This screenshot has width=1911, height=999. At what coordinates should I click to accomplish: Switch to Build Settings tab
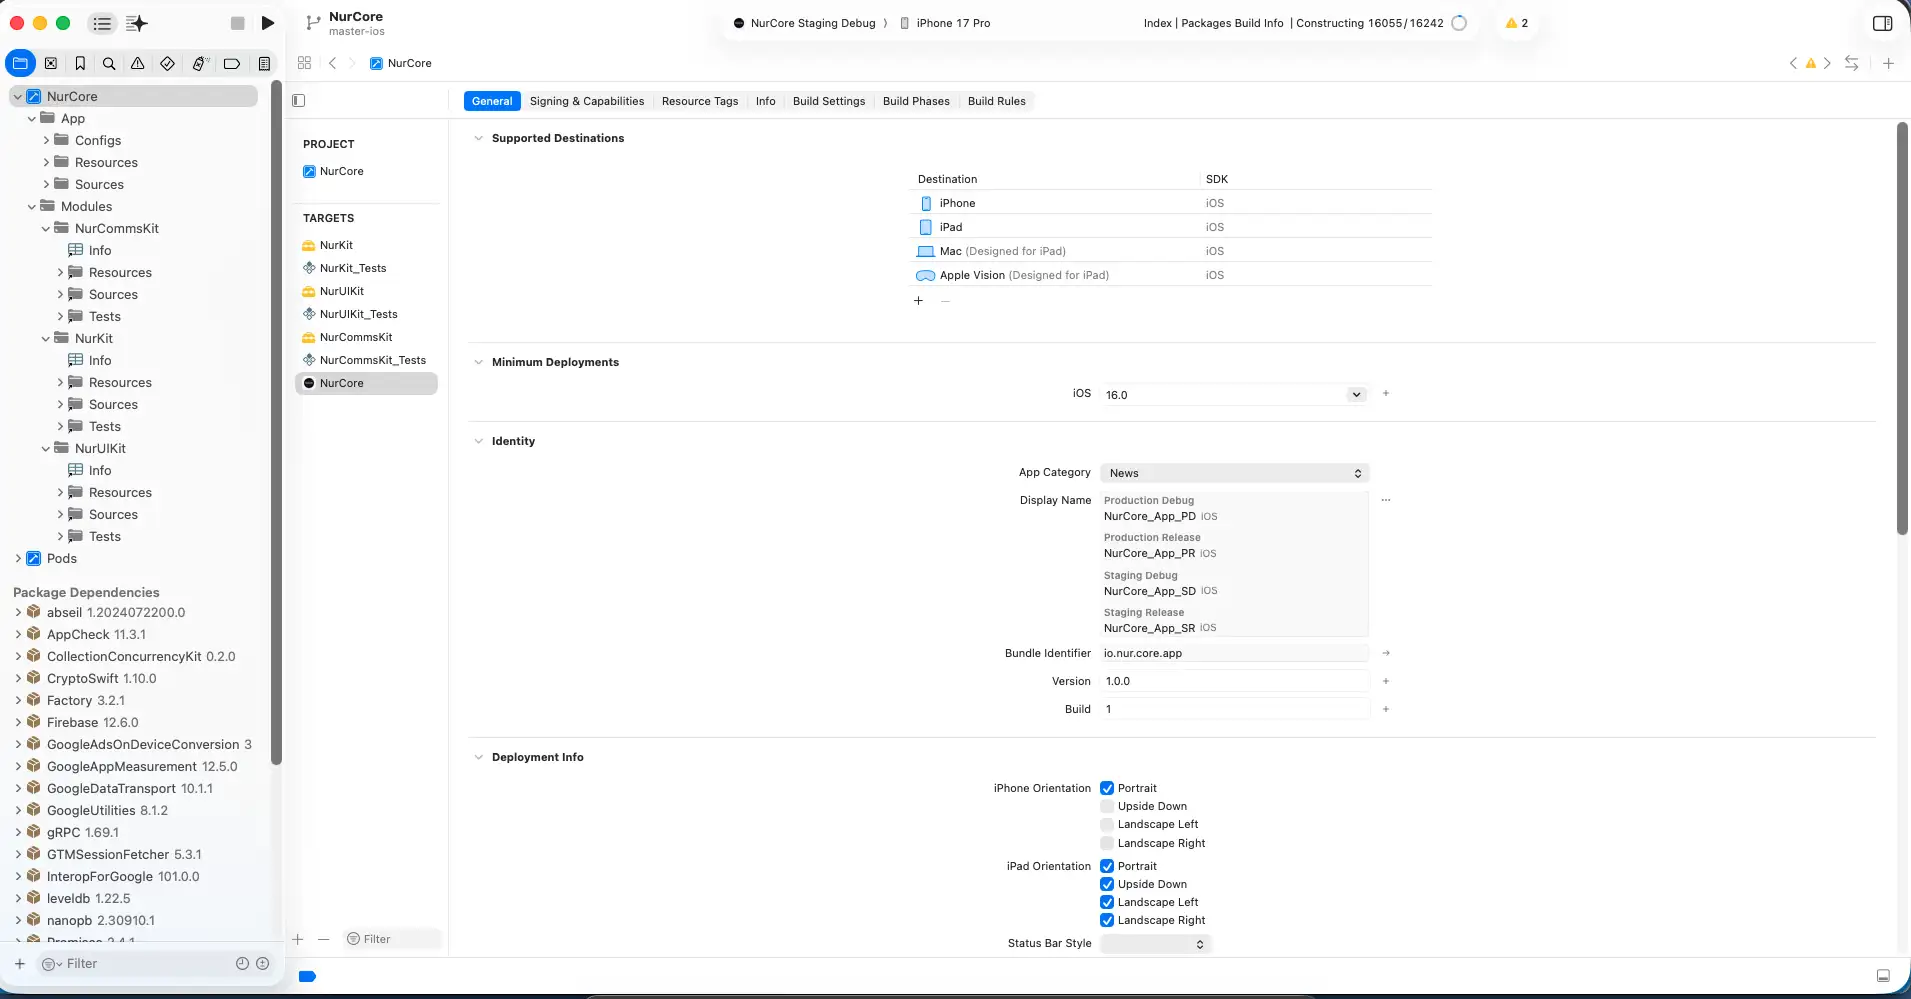(x=829, y=101)
